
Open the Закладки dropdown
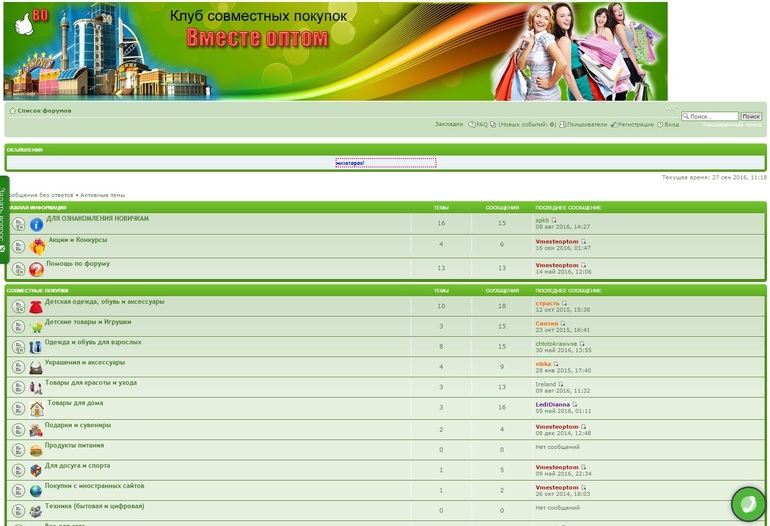pos(448,125)
